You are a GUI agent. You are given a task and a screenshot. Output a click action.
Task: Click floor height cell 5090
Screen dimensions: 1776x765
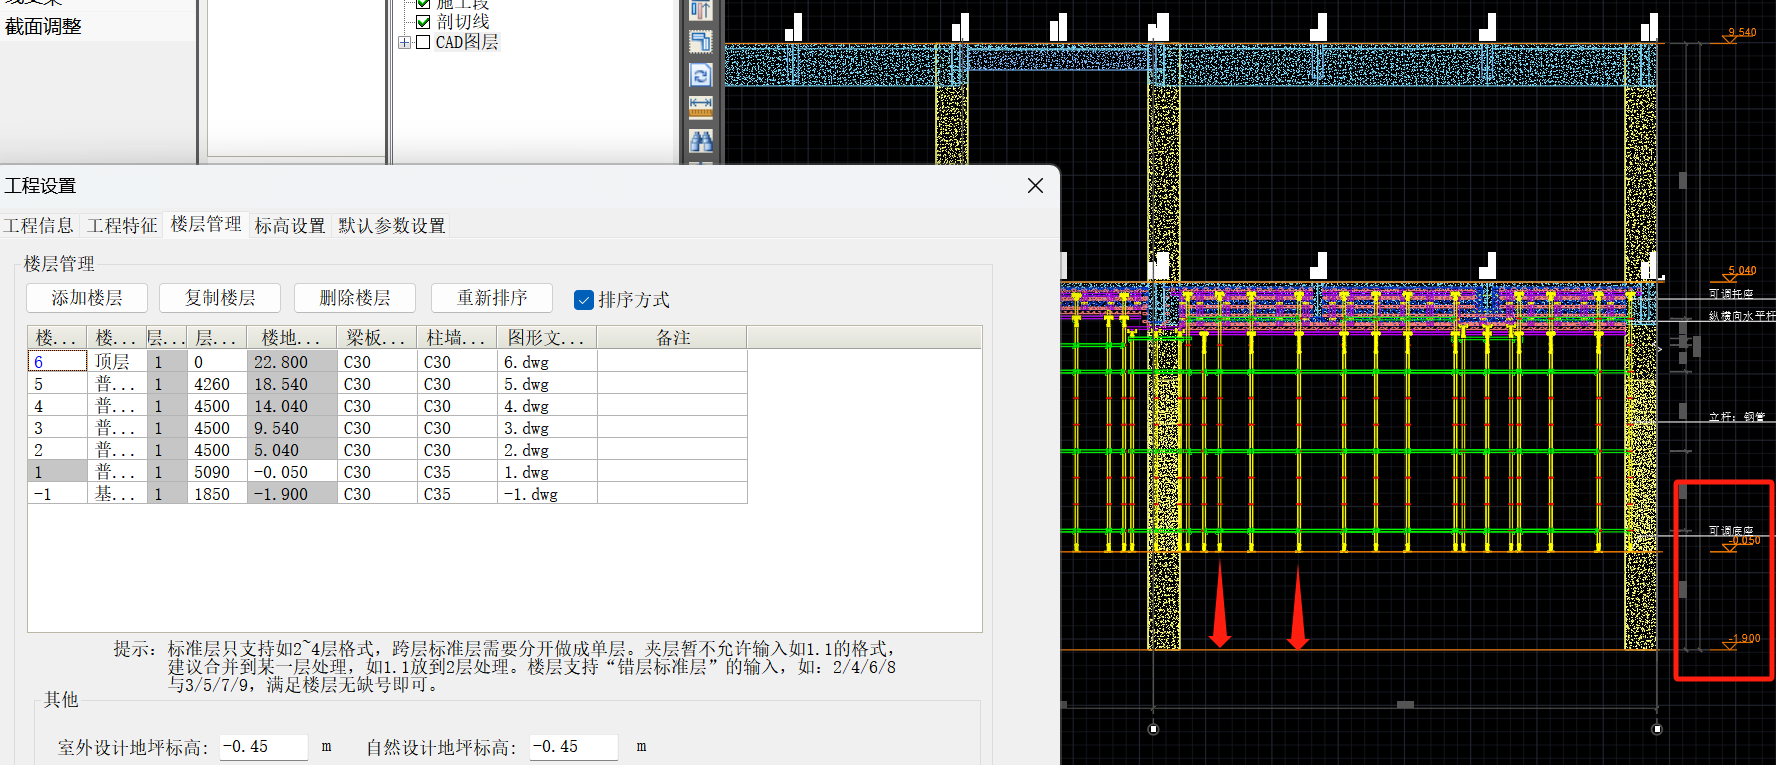(x=217, y=471)
